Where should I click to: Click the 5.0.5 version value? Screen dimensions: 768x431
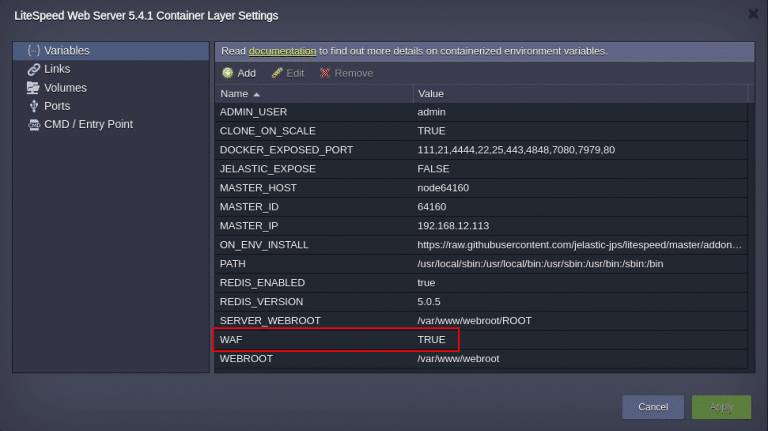tap(429, 302)
